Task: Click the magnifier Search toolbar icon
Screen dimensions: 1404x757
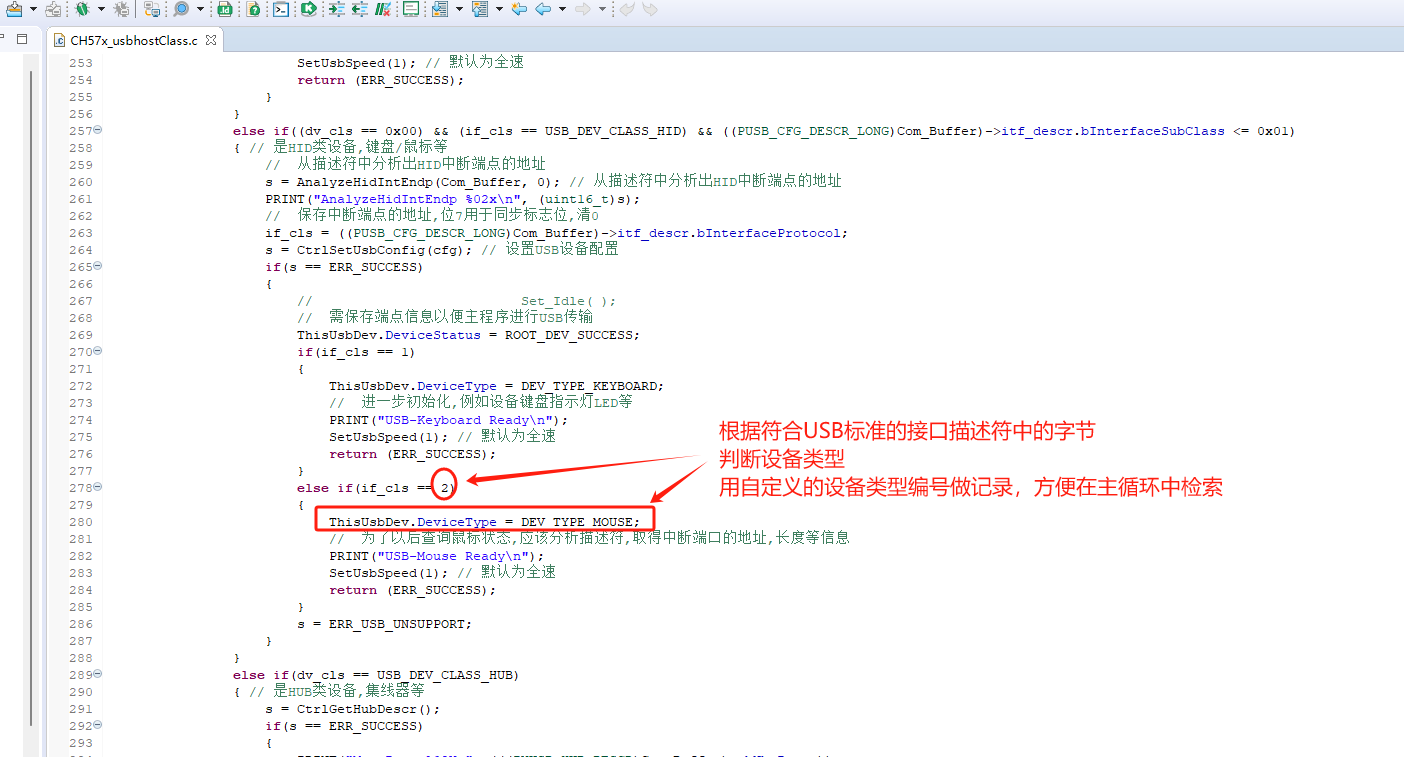Action: point(181,9)
